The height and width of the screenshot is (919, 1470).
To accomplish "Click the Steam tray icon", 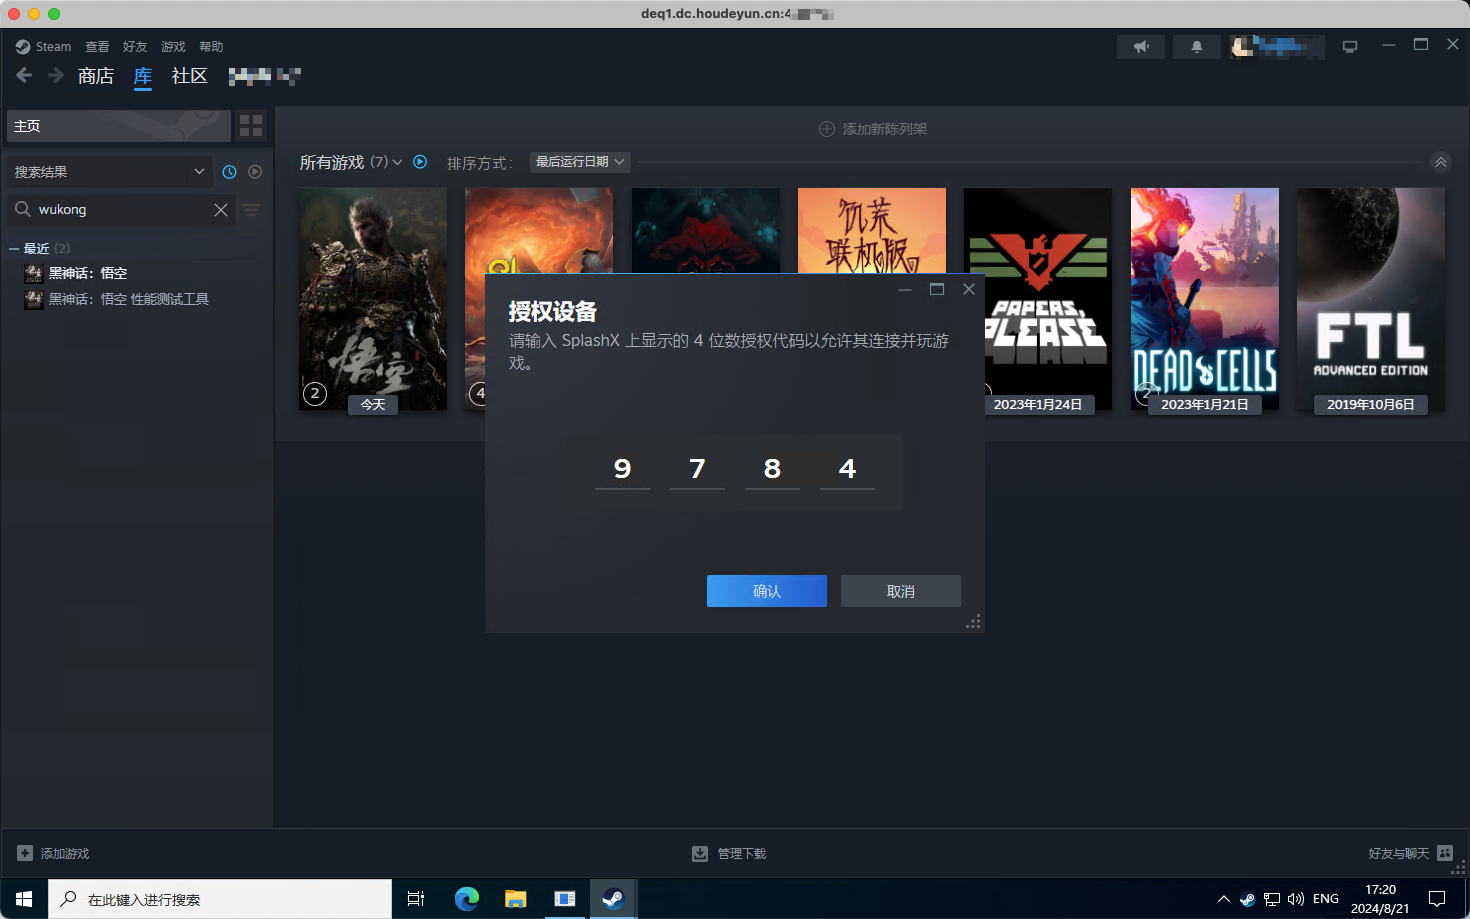I will (x=1247, y=899).
